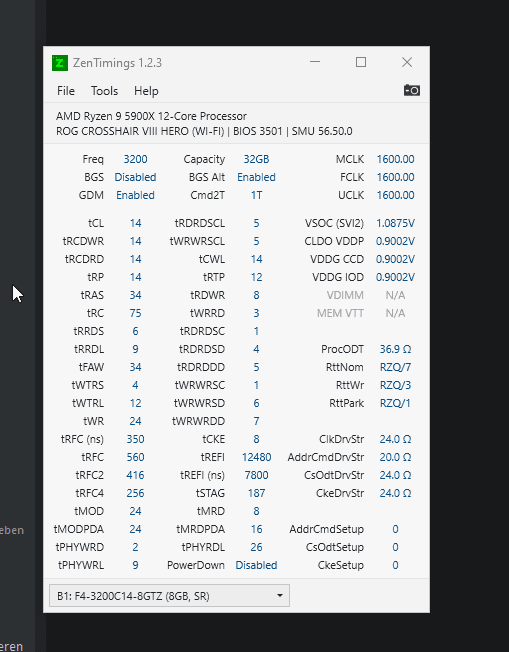Click the VDDG CCD value 0.9002V
Image resolution: width=509 pixels, height=652 pixels.
click(395, 259)
